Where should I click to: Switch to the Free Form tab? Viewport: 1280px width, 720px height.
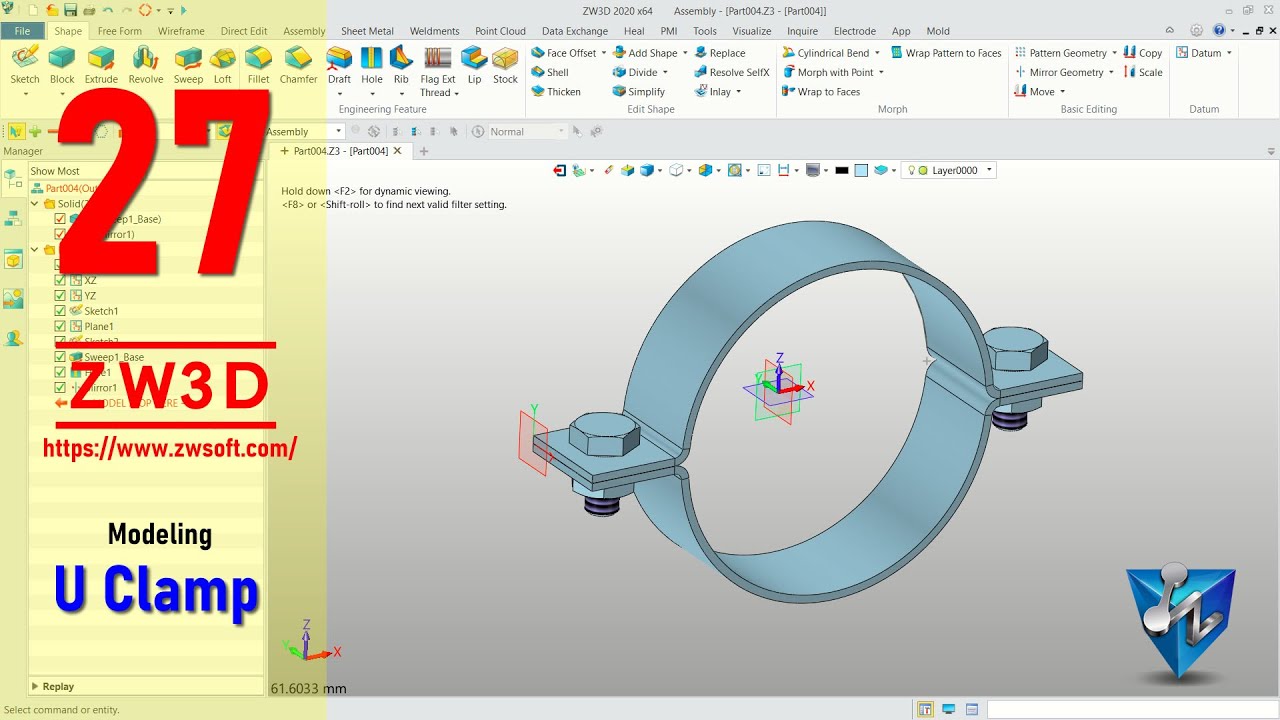point(120,31)
